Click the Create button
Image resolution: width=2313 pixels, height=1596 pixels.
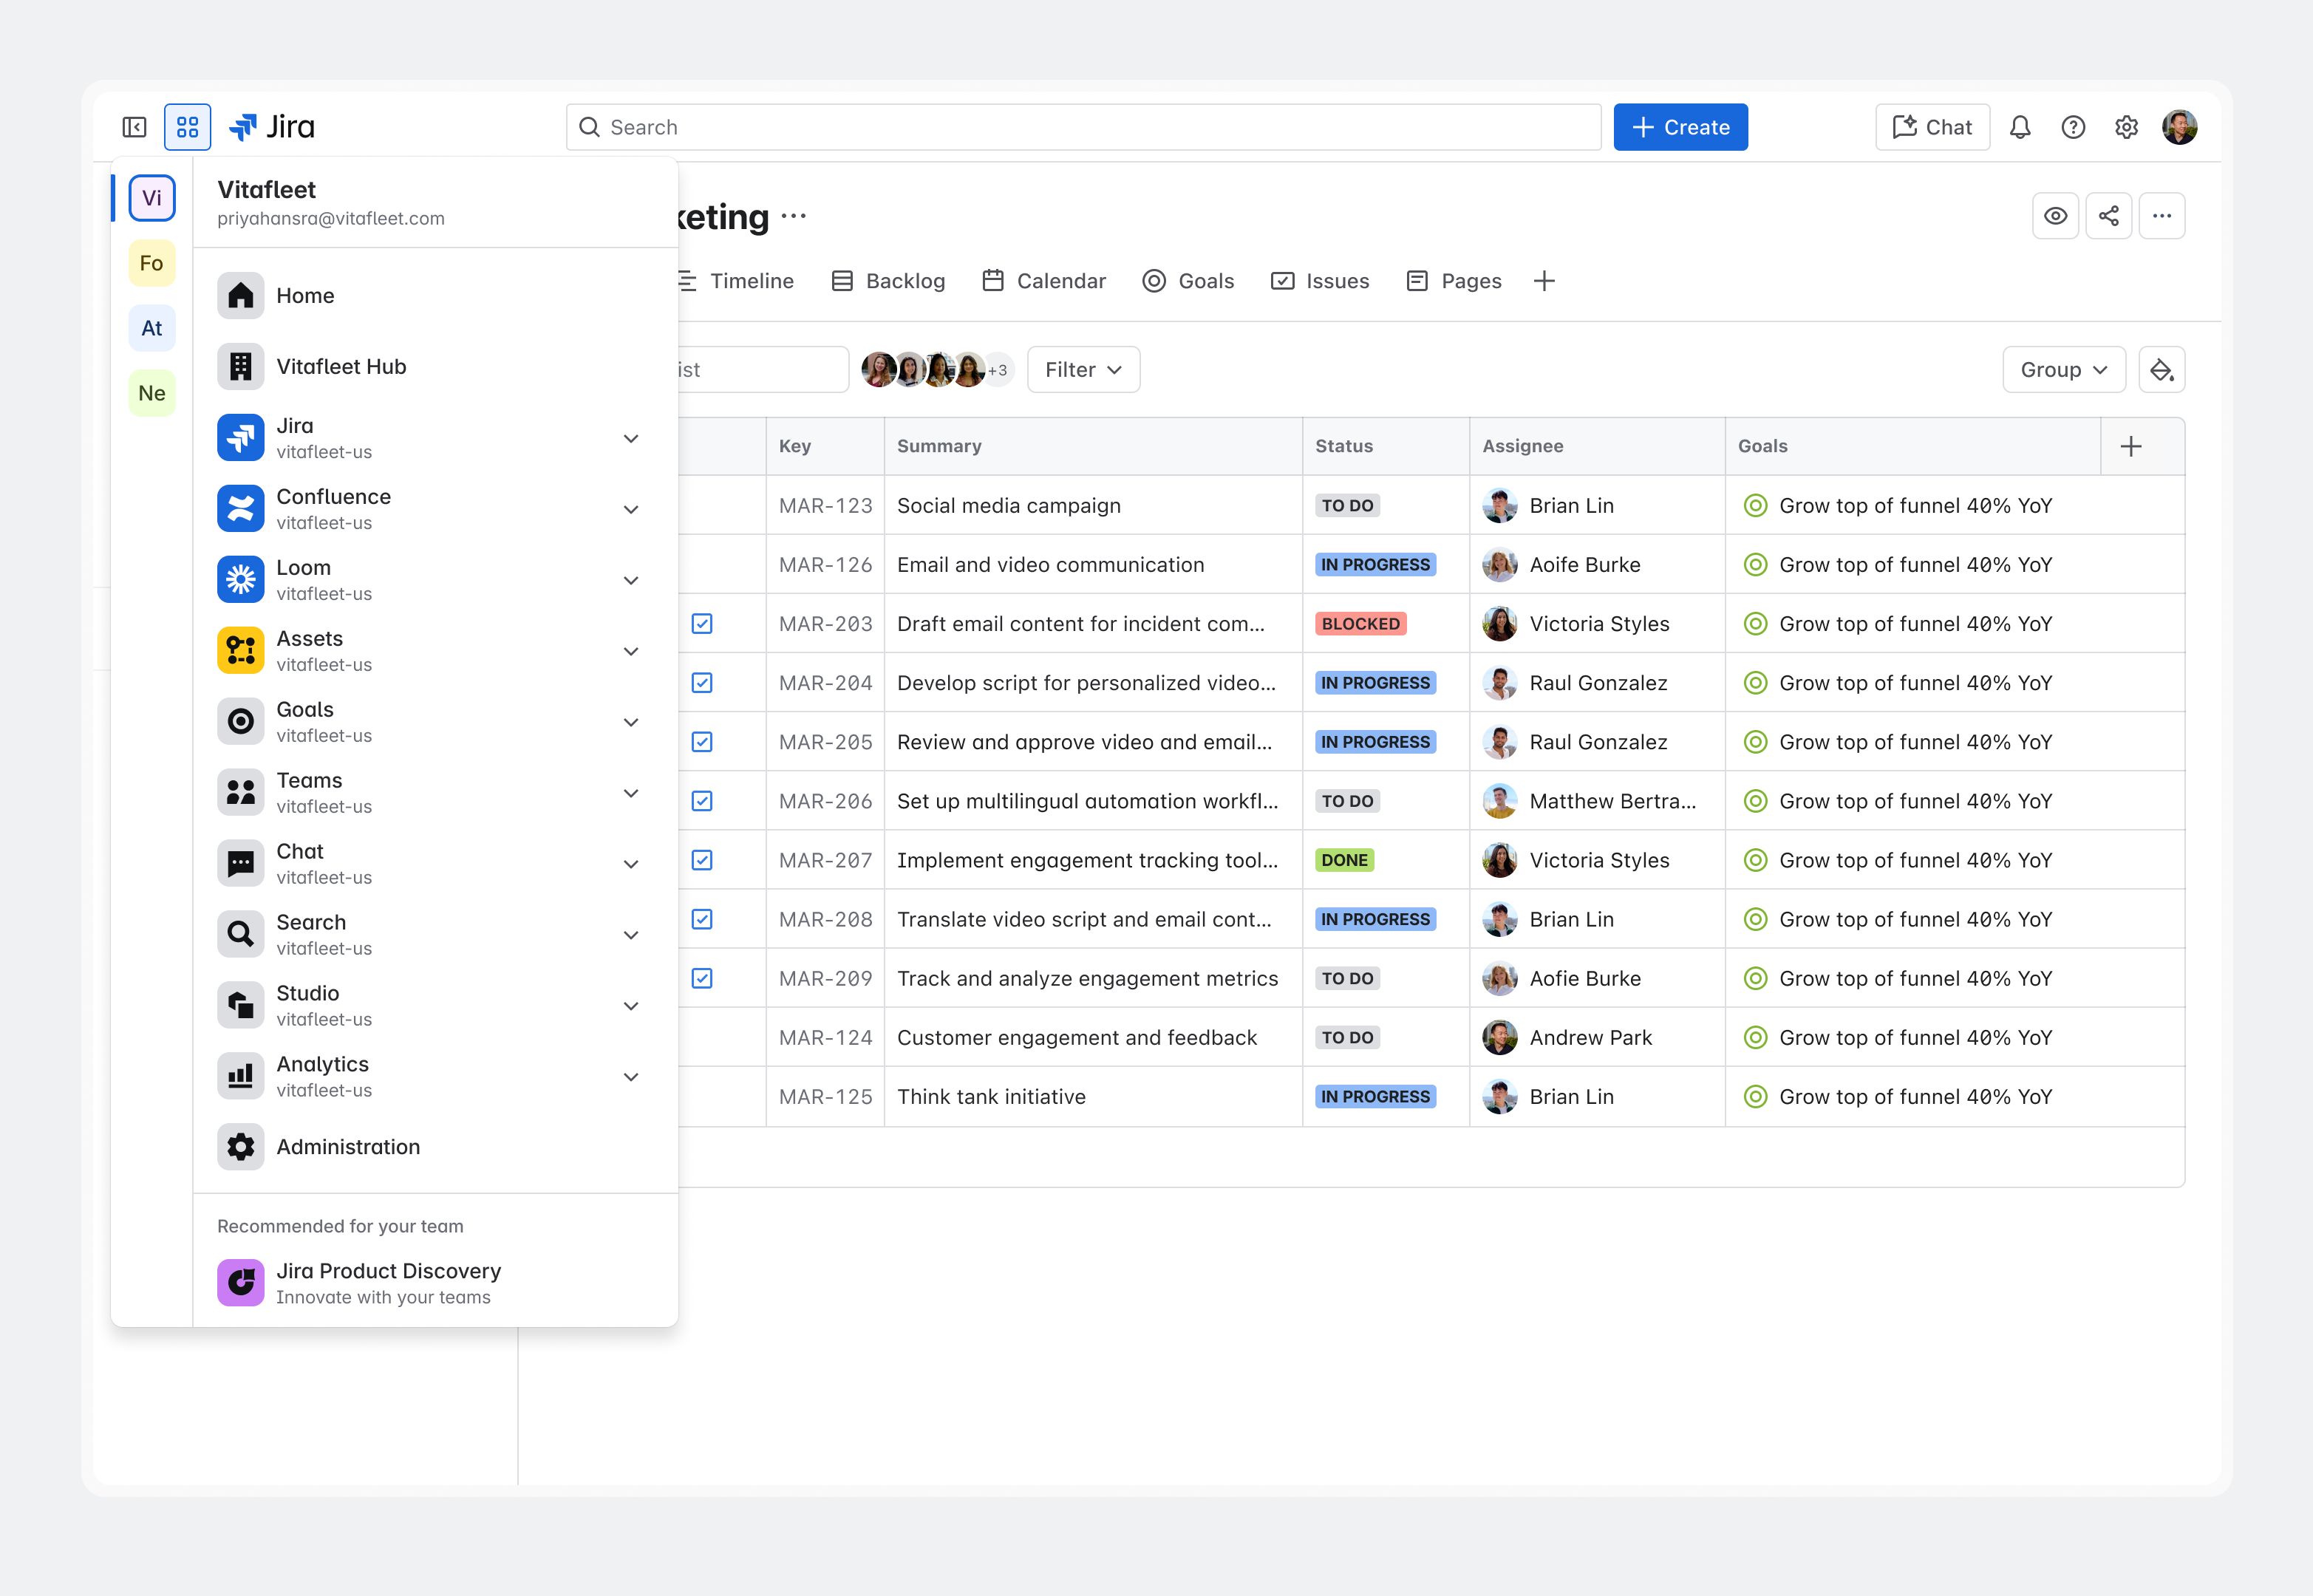click(x=1680, y=127)
